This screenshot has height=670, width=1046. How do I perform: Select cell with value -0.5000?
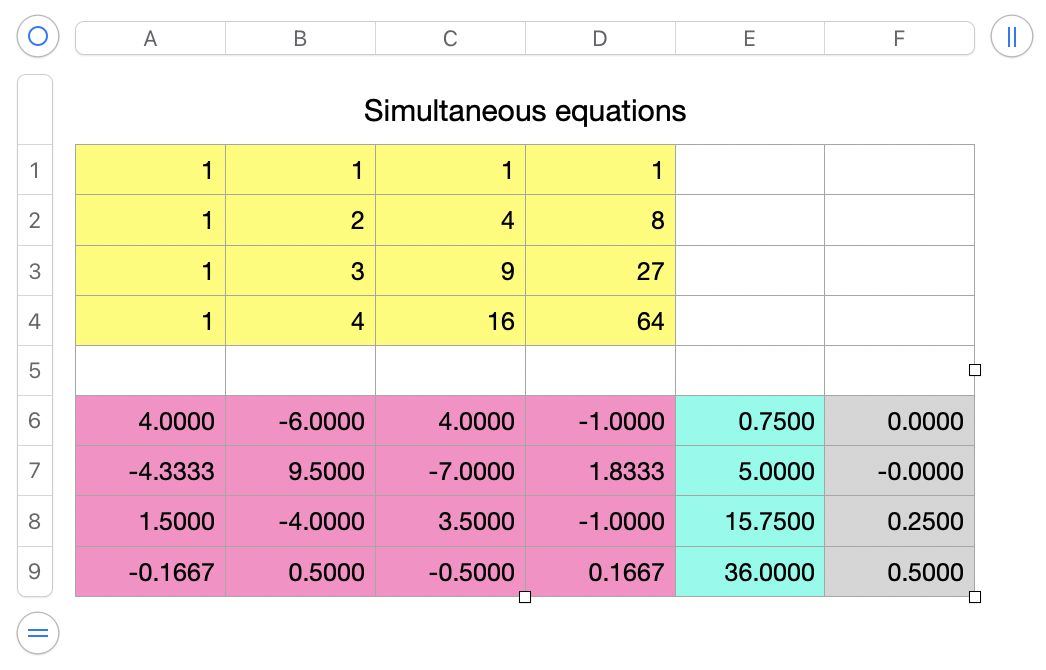coord(450,571)
